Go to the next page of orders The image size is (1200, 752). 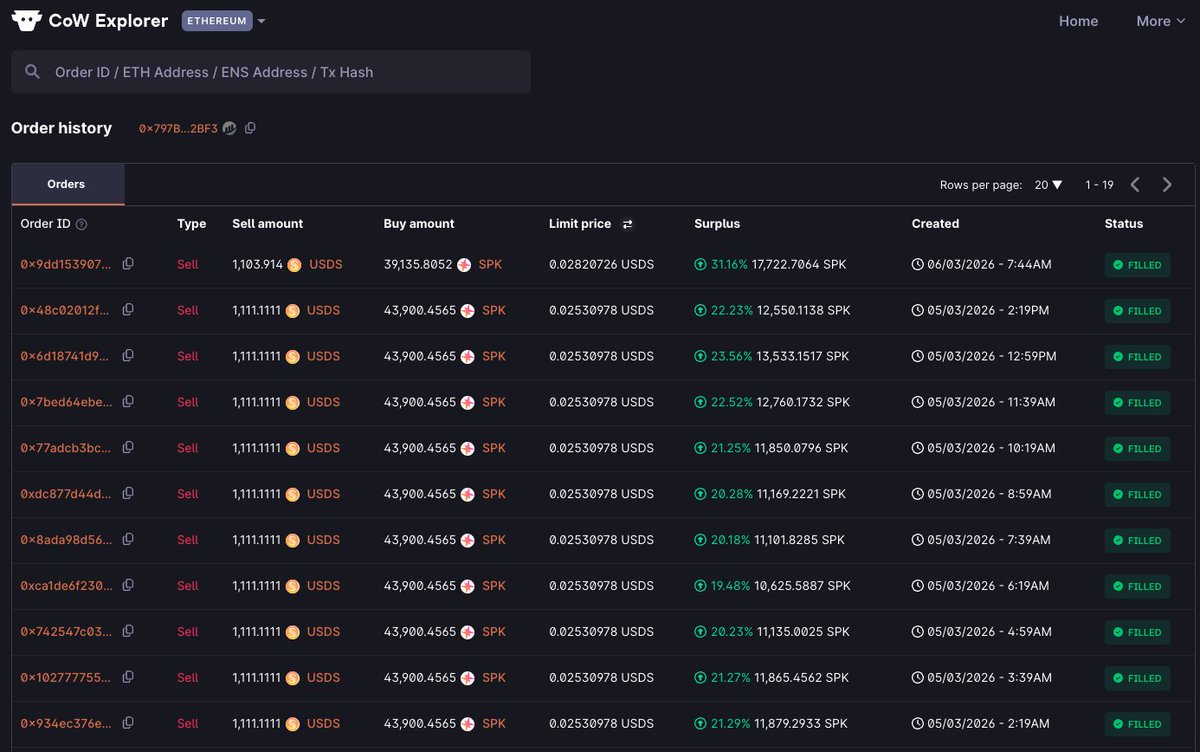click(x=1167, y=185)
